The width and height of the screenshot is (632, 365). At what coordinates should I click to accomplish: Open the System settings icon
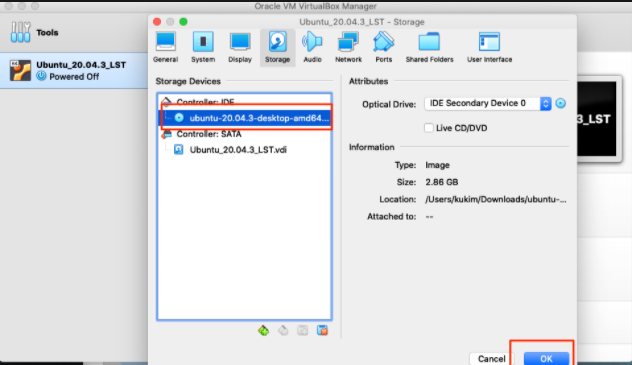pos(203,48)
